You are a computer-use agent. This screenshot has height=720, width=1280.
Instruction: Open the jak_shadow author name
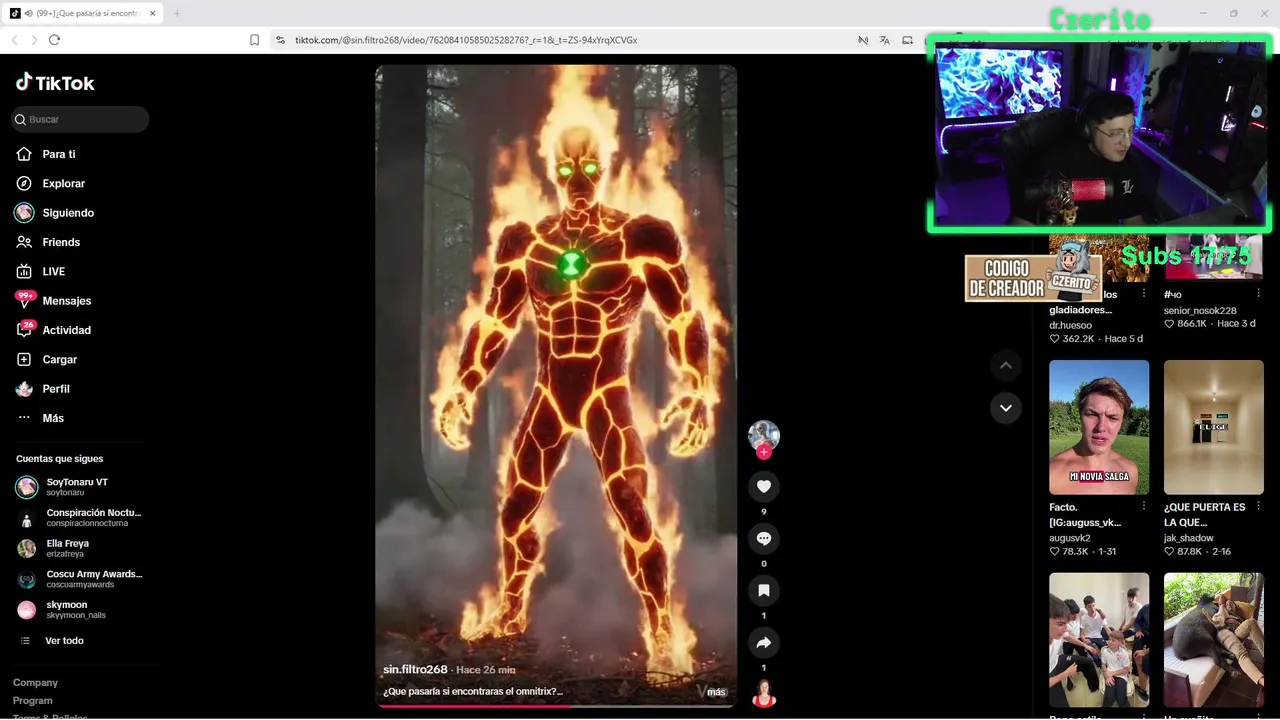[1189, 538]
